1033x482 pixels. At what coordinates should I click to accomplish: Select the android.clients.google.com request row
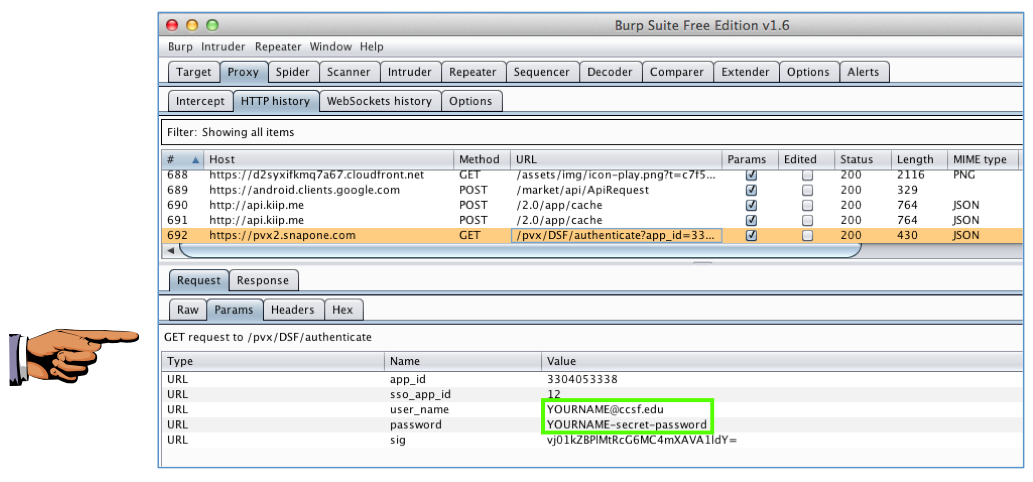[x=592, y=190]
